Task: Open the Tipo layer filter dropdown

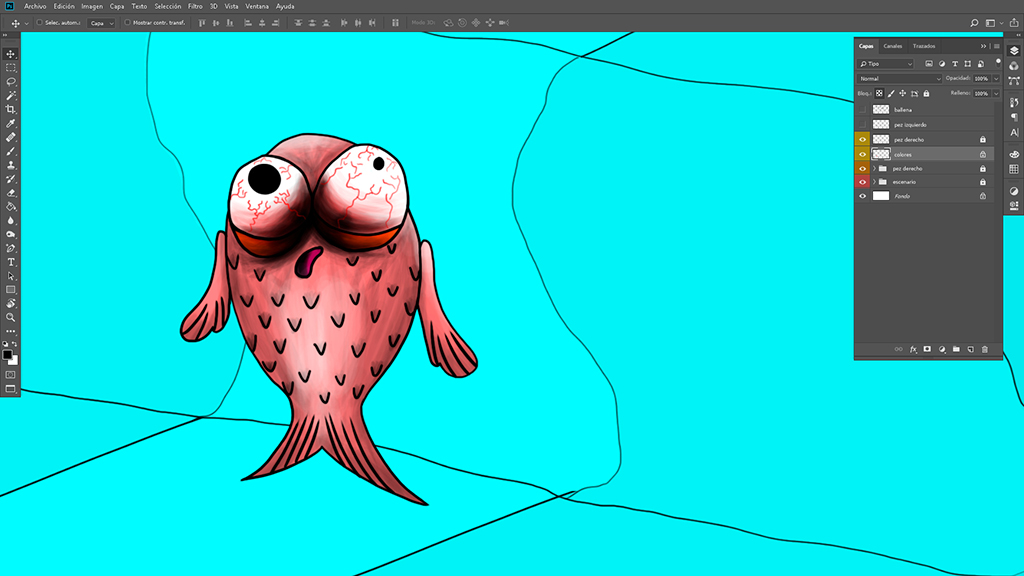Action: point(886,63)
